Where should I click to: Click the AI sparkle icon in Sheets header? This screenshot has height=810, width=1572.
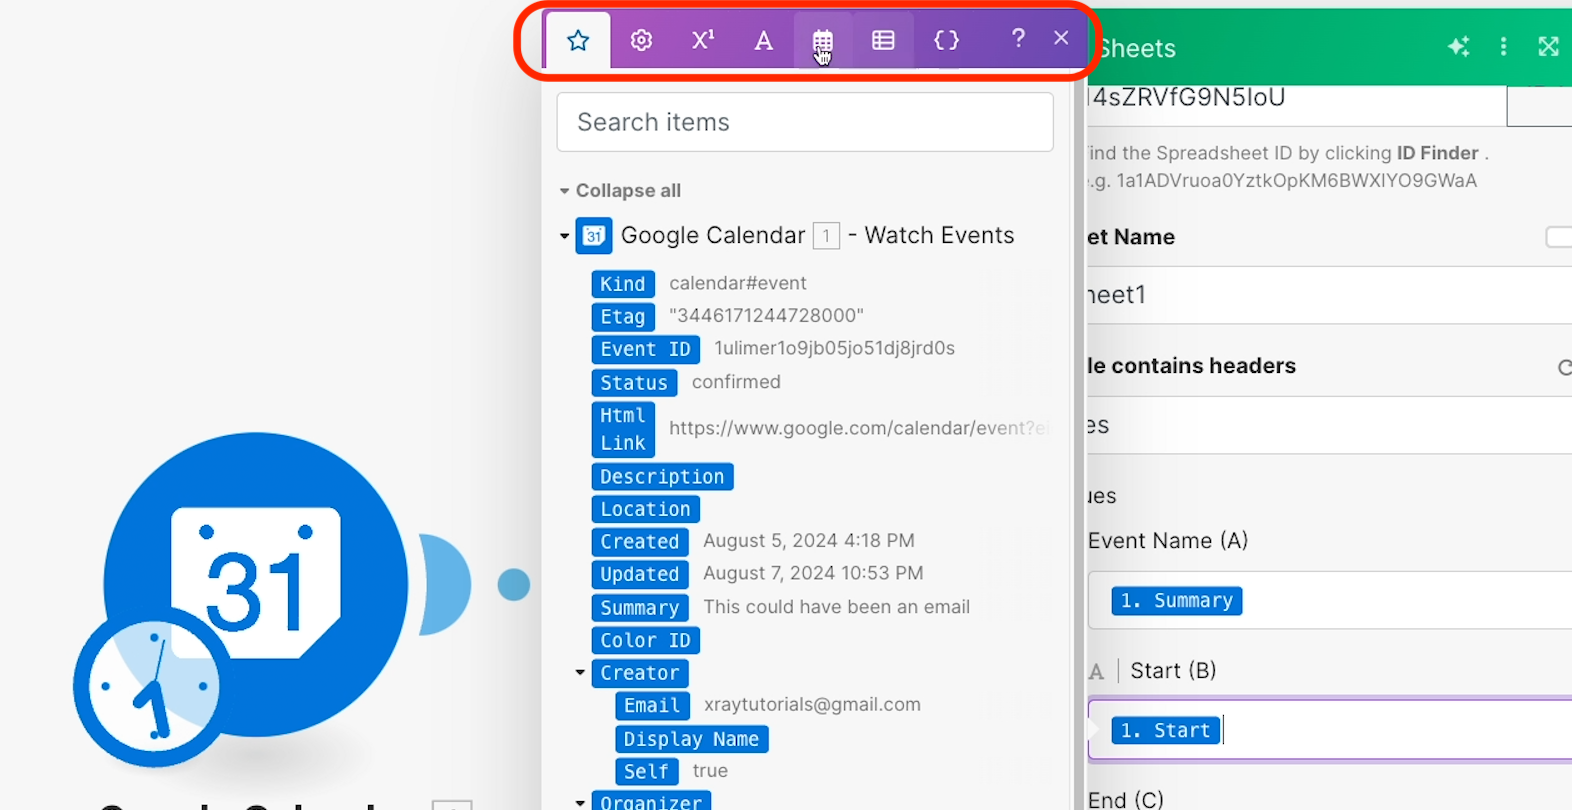(x=1458, y=46)
